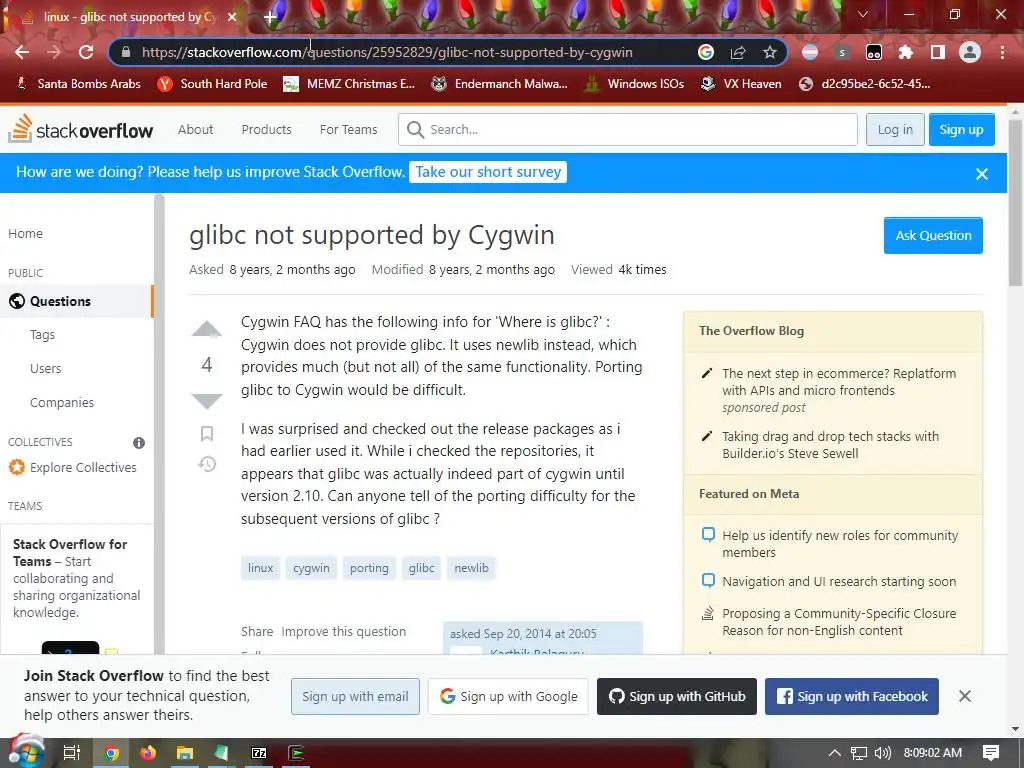Open the Replatform with APIs blog post
Screen dimensions: 1024x768
point(839,382)
